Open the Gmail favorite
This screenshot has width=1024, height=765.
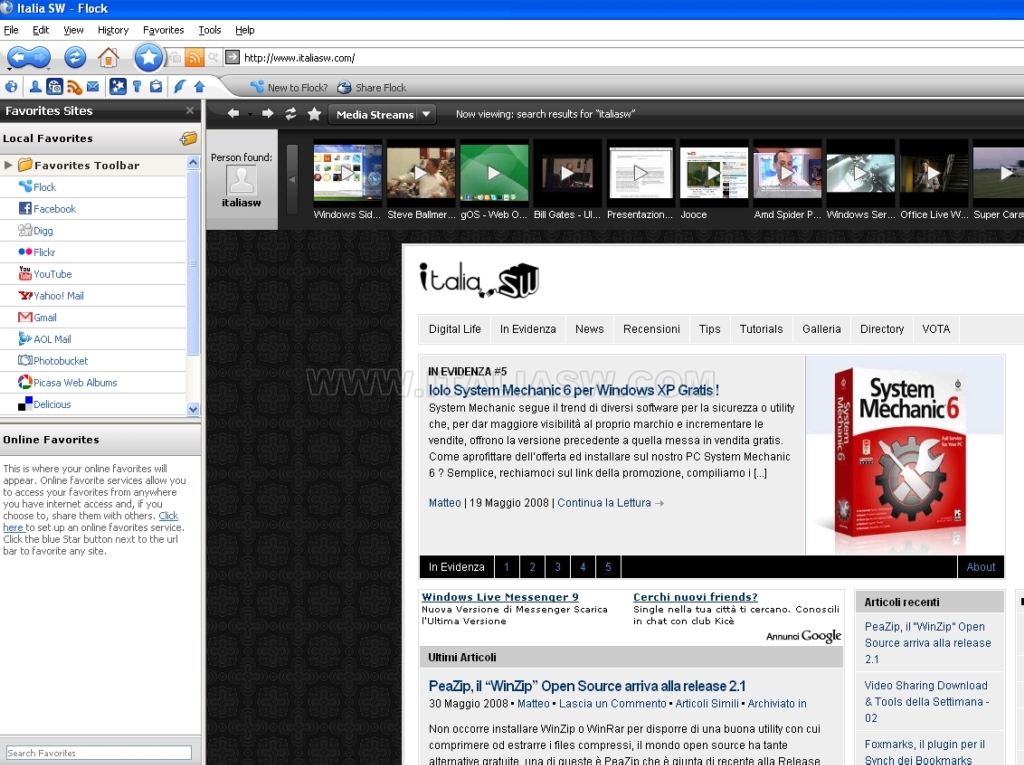37,317
